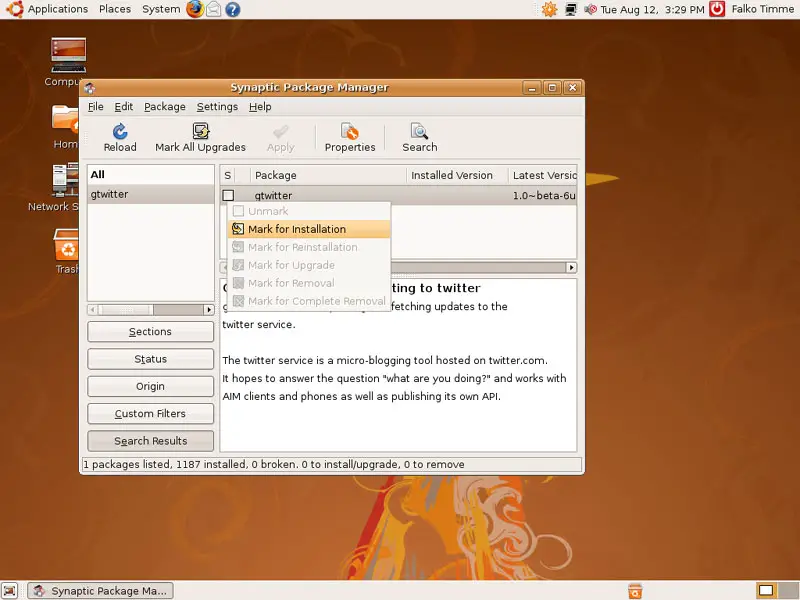Click the Status filter button
800x600 pixels.
[151, 359]
